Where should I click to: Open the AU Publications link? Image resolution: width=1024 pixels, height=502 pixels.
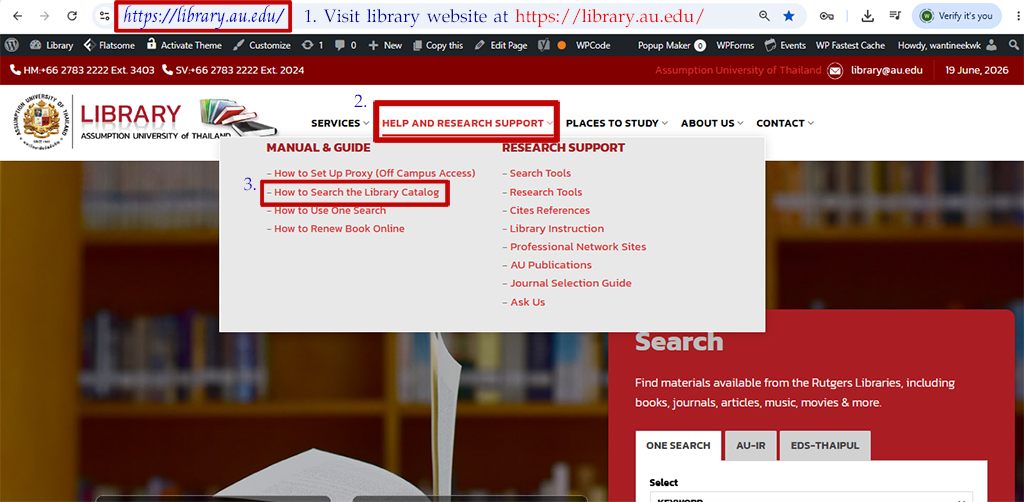coord(551,265)
